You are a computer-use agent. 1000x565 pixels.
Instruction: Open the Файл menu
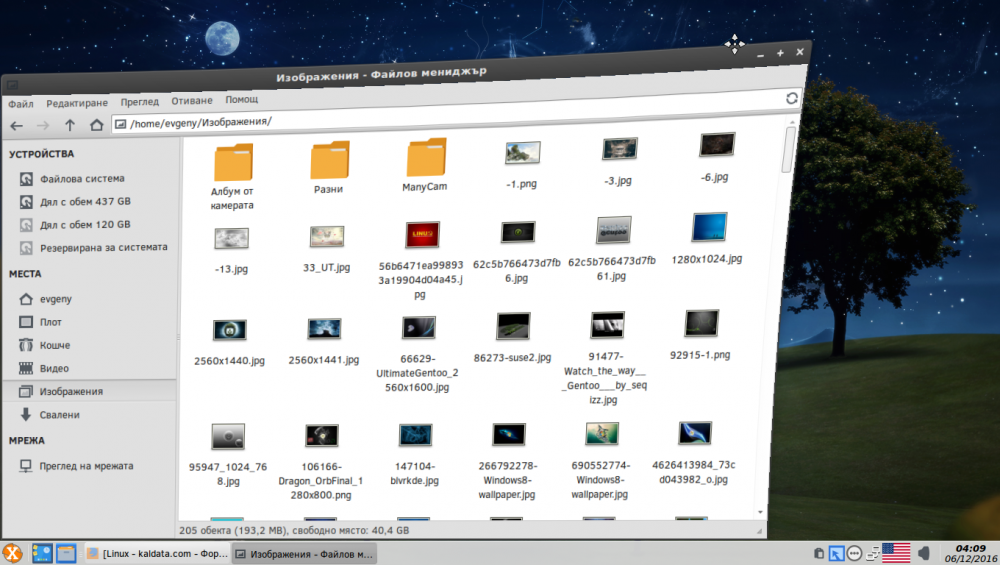(20, 104)
